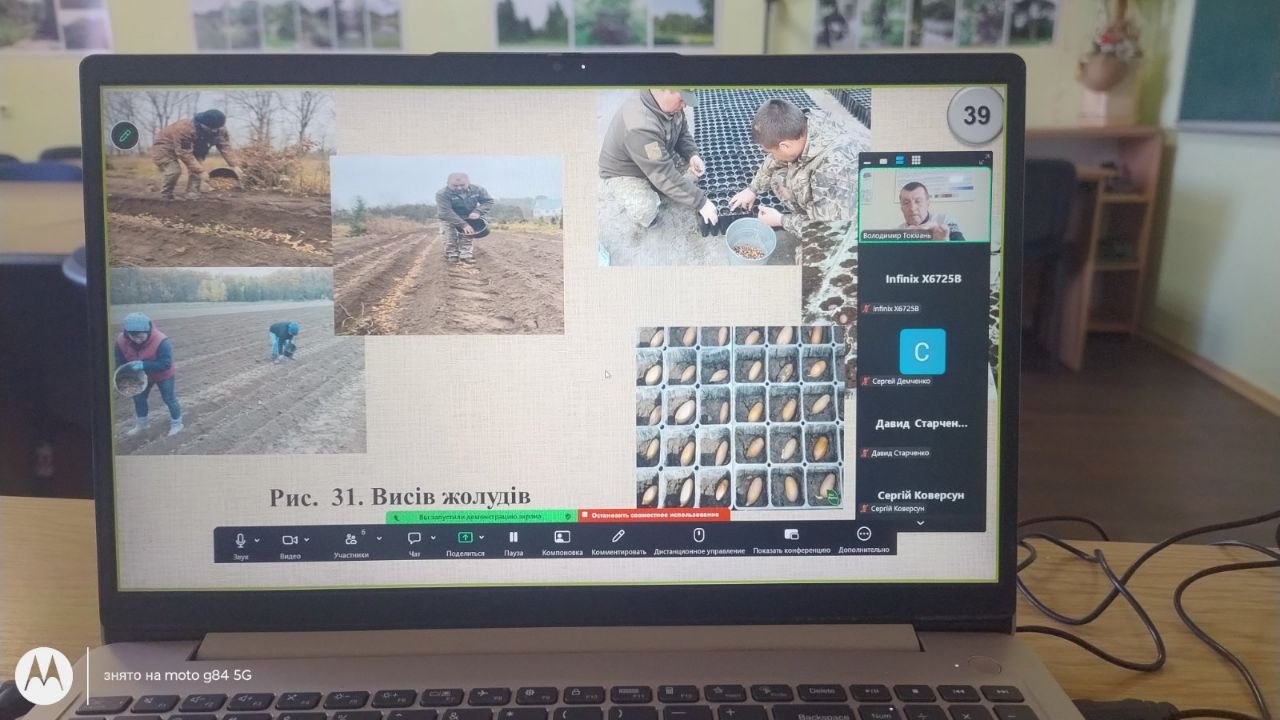This screenshot has height=720, width=1280.
Task: Expand video options arrow next to camera
Action: pyautogui.click(x=306, y=540)
